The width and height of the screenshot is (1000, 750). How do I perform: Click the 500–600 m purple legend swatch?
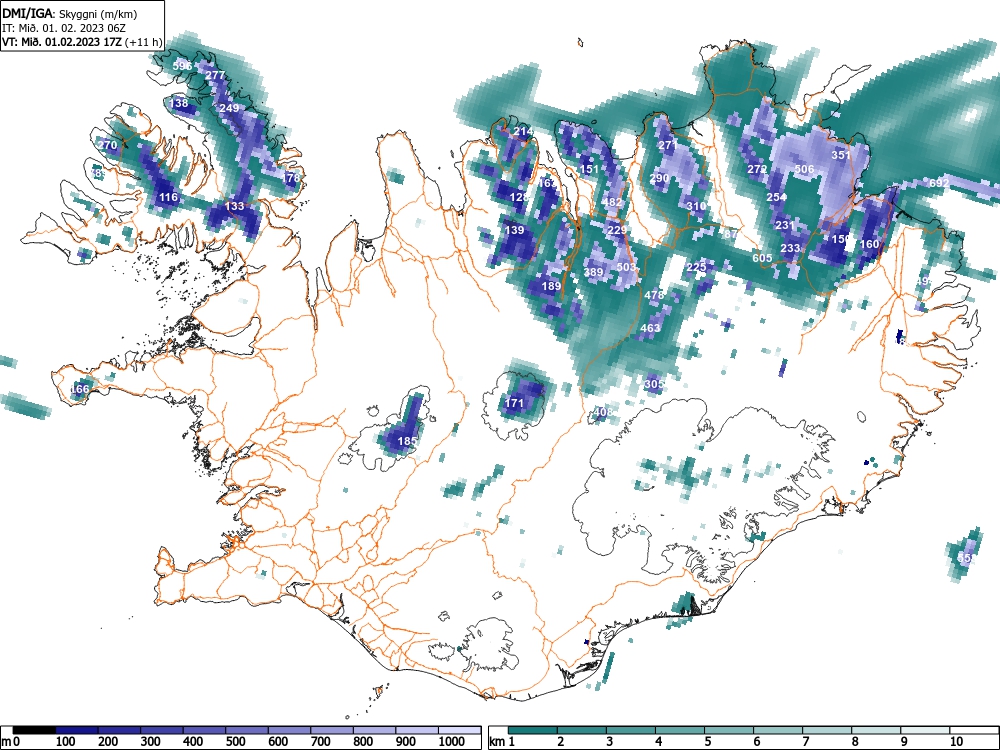247,730
